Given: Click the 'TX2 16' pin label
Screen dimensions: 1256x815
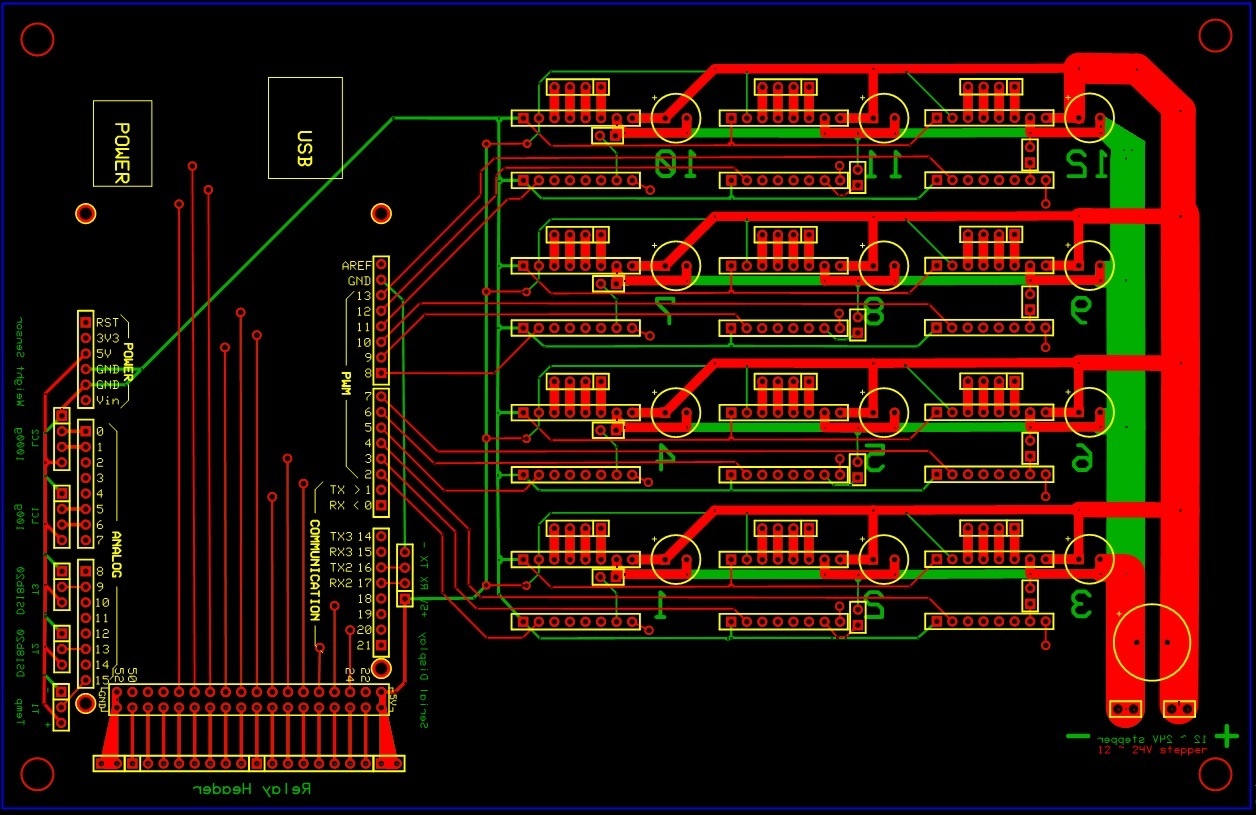Looking at the screenshot, I should pos(350,567).
